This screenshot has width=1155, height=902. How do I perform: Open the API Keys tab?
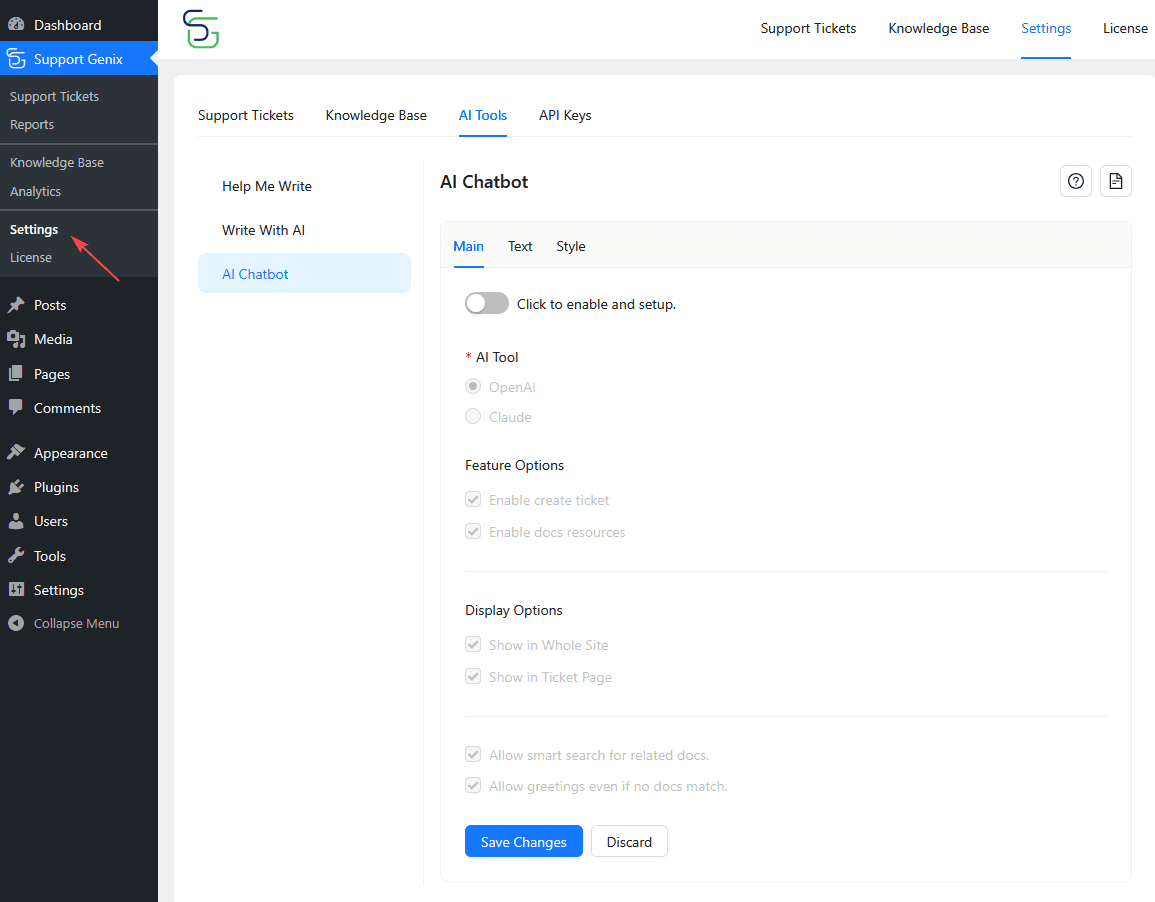pyautogui.click(x=565, y=115)
